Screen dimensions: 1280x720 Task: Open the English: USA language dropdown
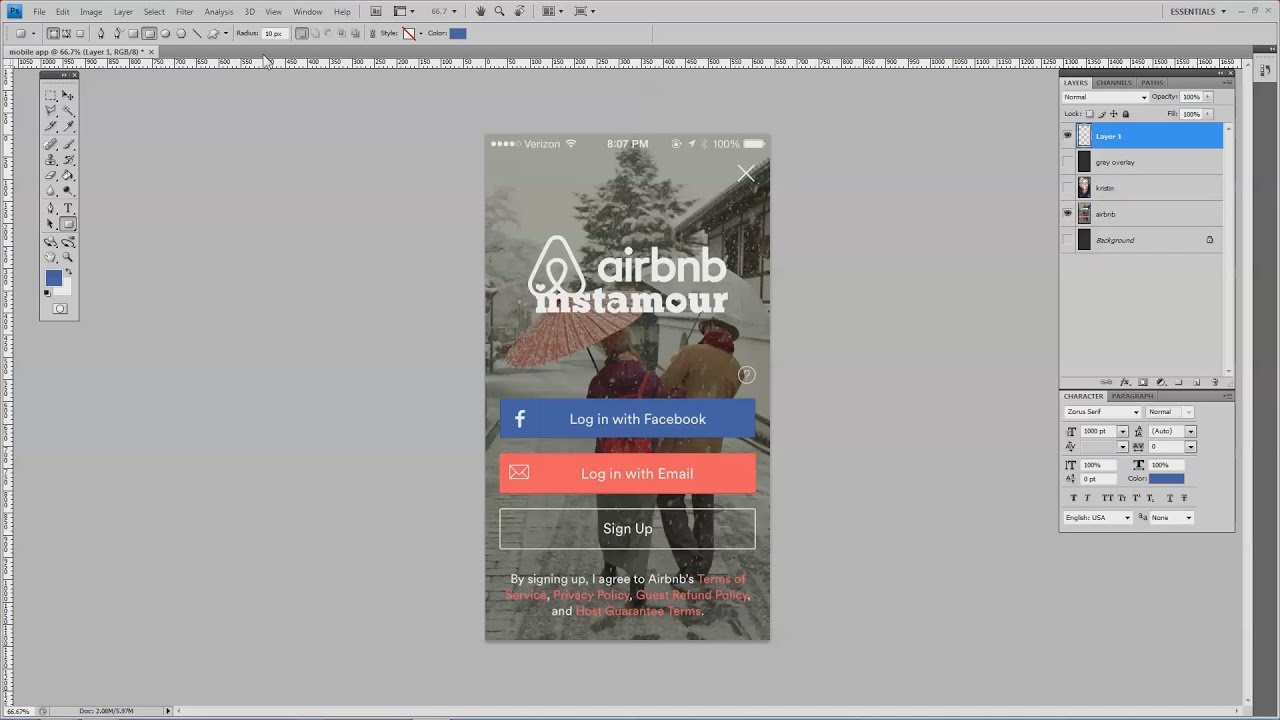1098,517
